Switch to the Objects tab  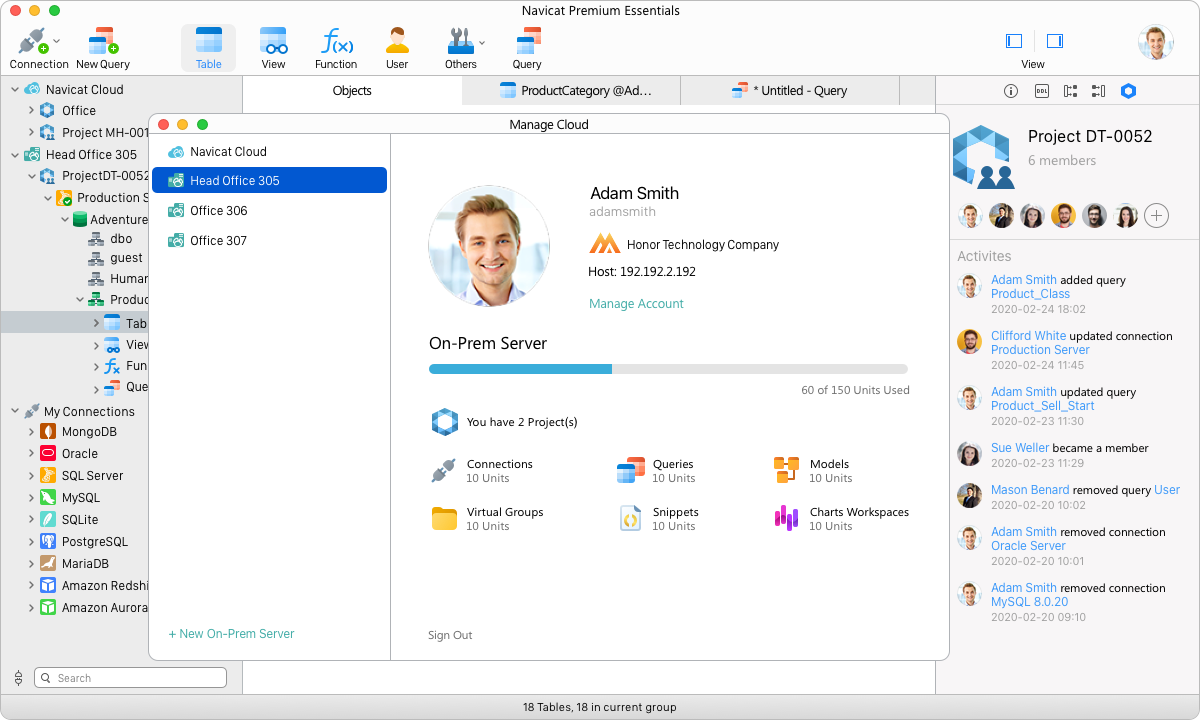click(352, 90)
